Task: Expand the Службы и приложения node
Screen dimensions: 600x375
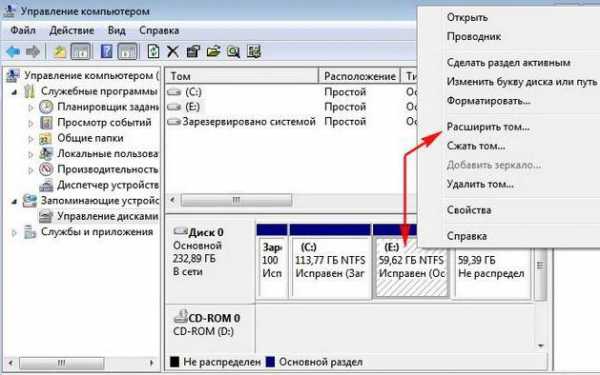Action: point(14,232)
